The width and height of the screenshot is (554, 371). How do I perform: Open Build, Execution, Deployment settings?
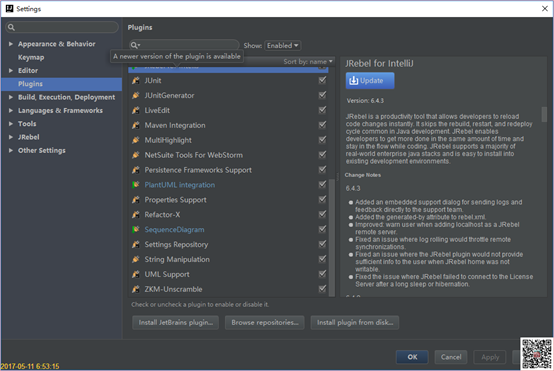[66, 97]
